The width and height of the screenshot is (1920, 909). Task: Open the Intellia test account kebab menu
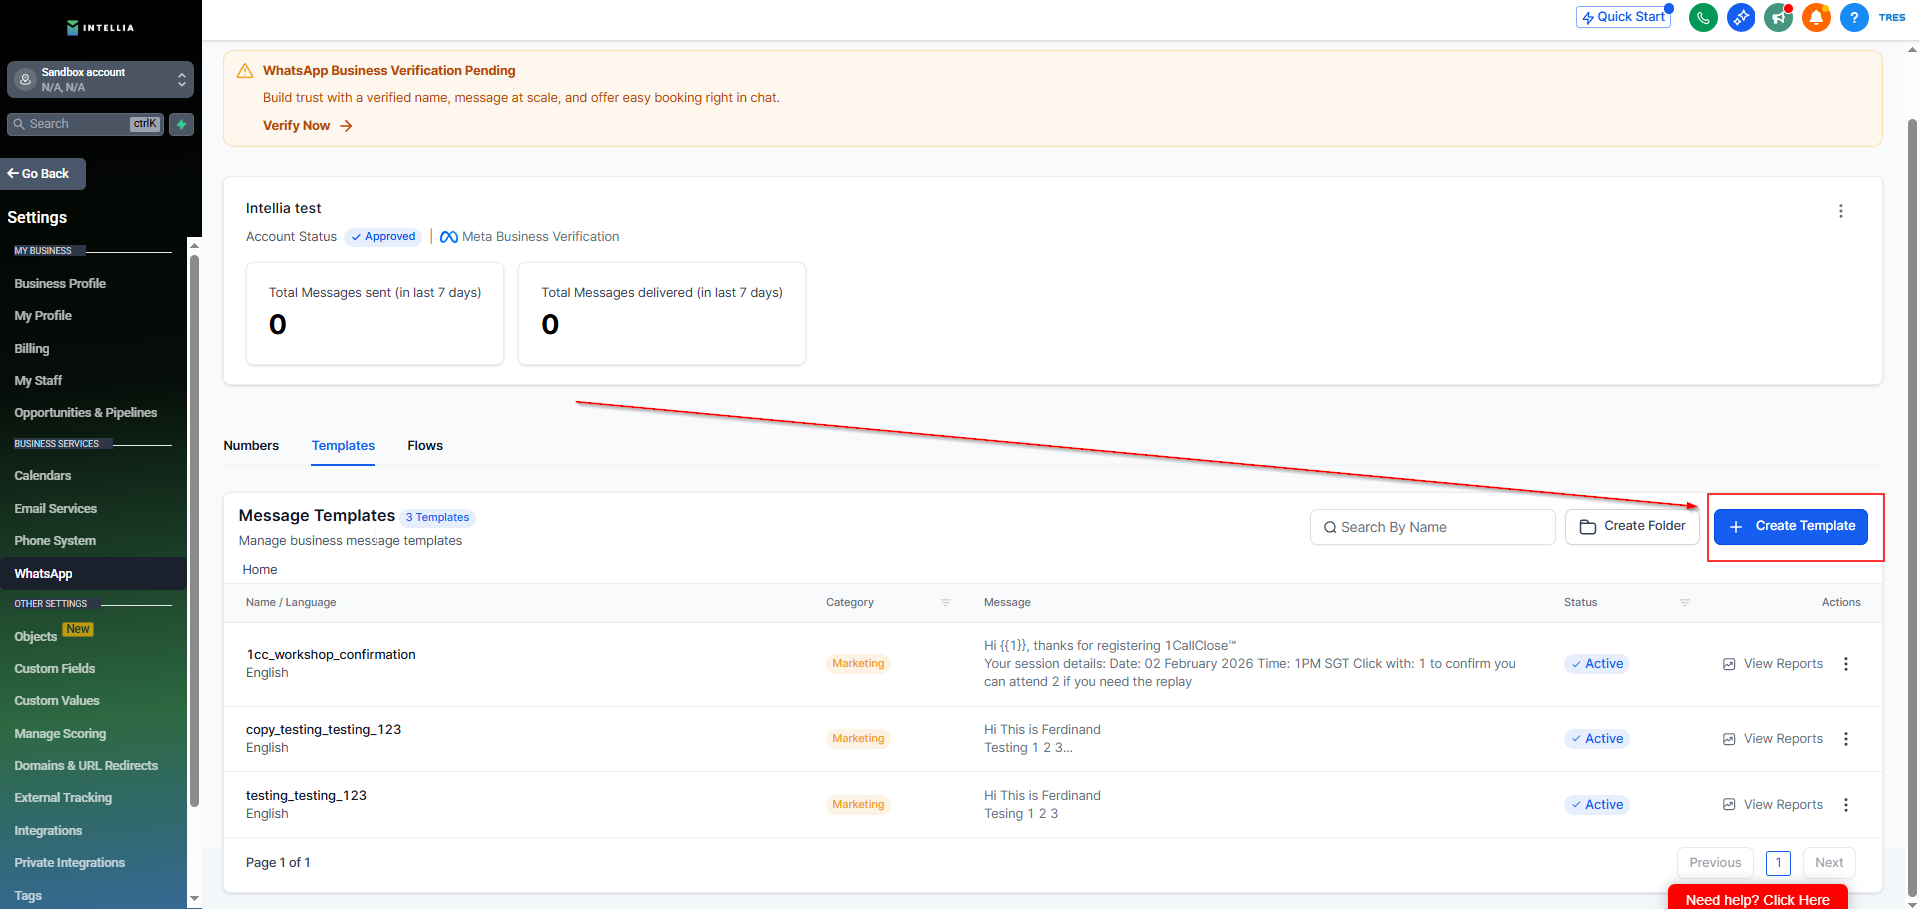click(x=1840, y=211)
